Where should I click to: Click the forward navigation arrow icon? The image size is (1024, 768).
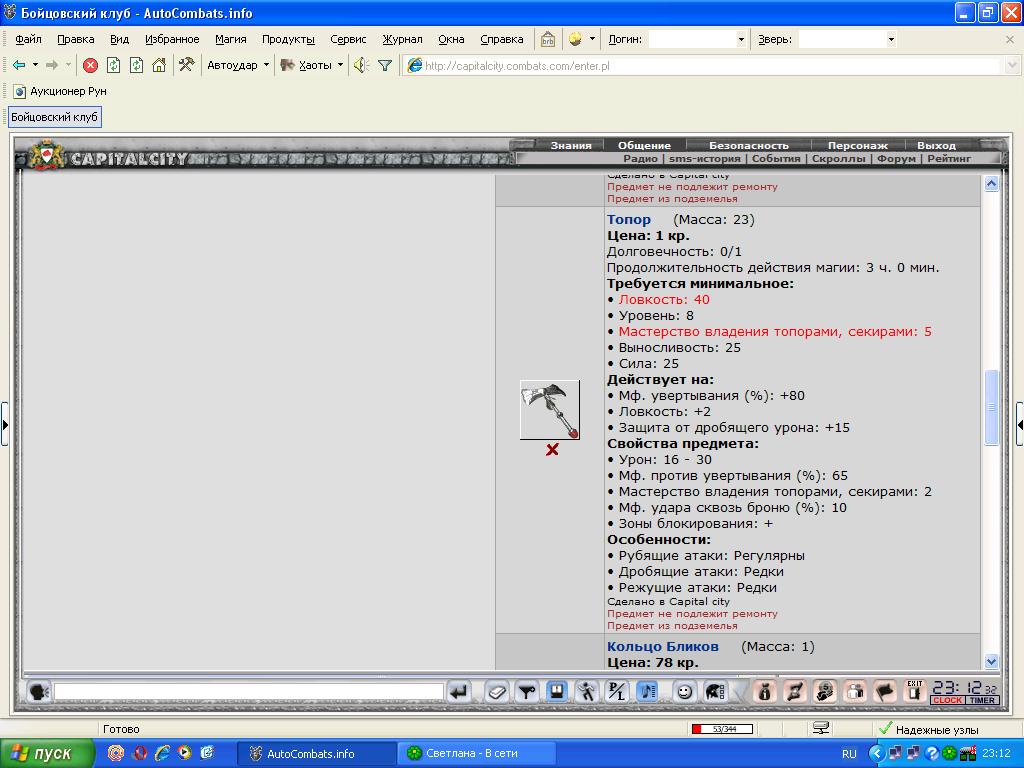(x=52, y=65)
